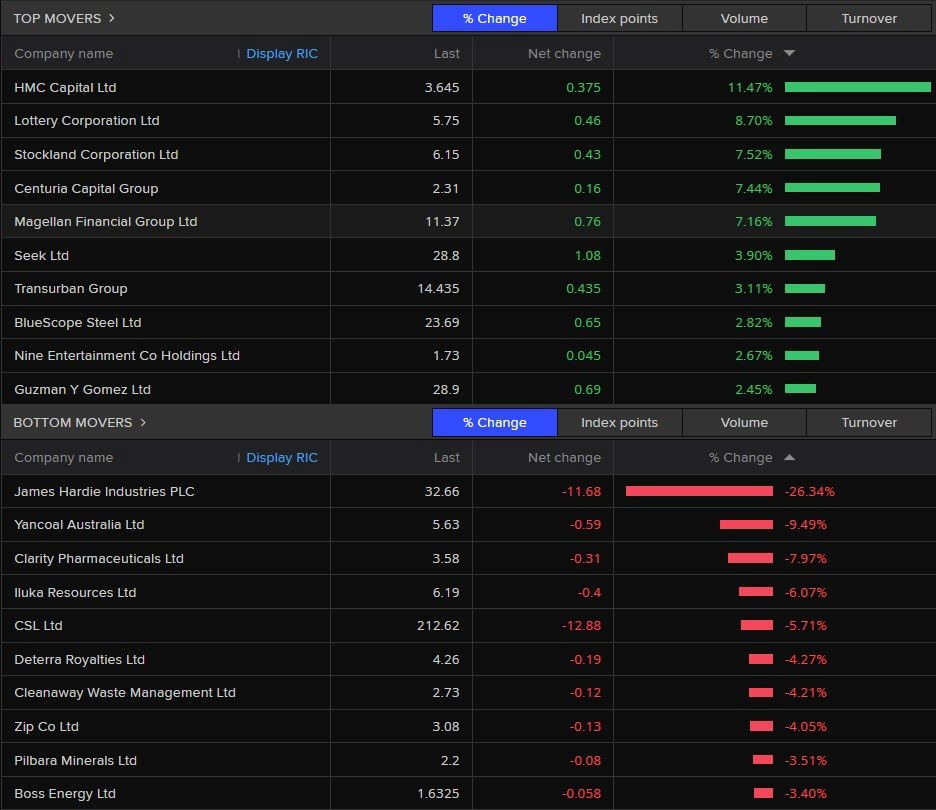Select Turnover tab in Top Movers
The image size is (936, 810).
pyautogui.click(x=868, y=18)
